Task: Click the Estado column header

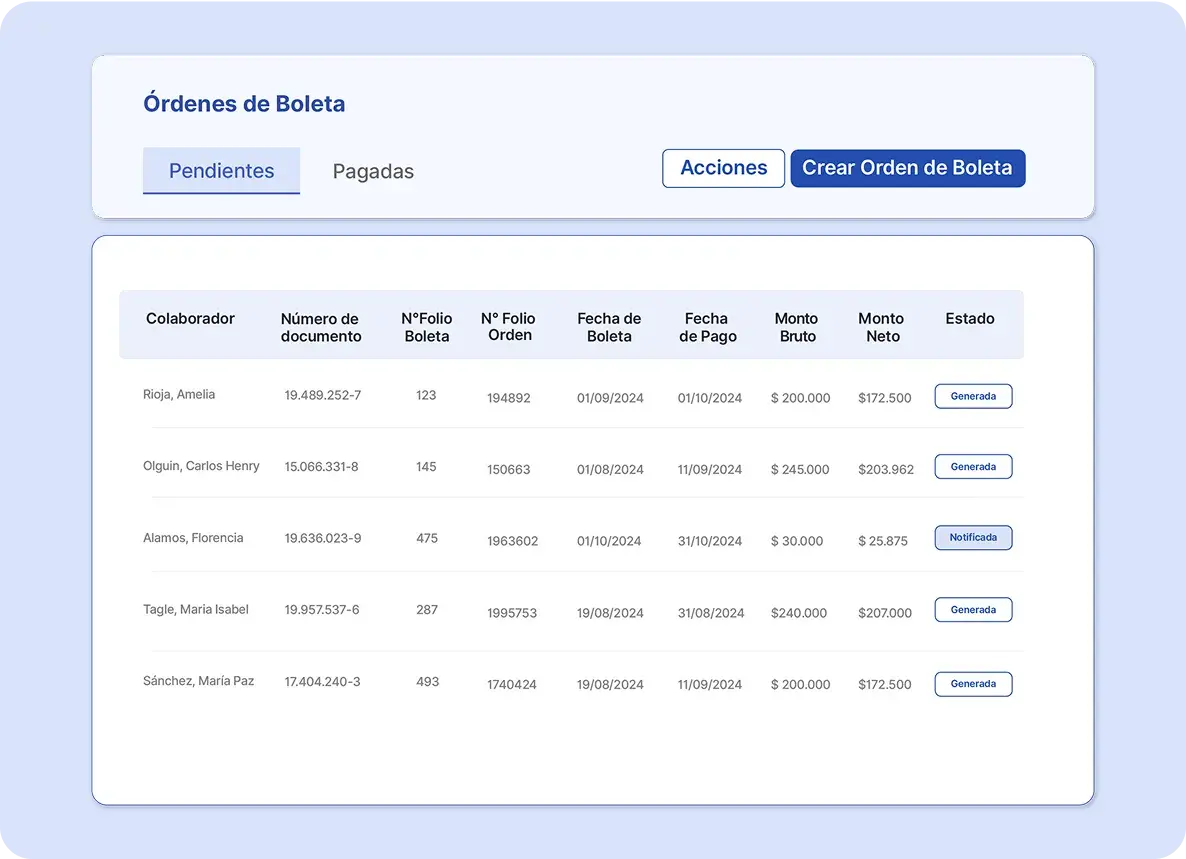Action: click(x=969, y=319)
